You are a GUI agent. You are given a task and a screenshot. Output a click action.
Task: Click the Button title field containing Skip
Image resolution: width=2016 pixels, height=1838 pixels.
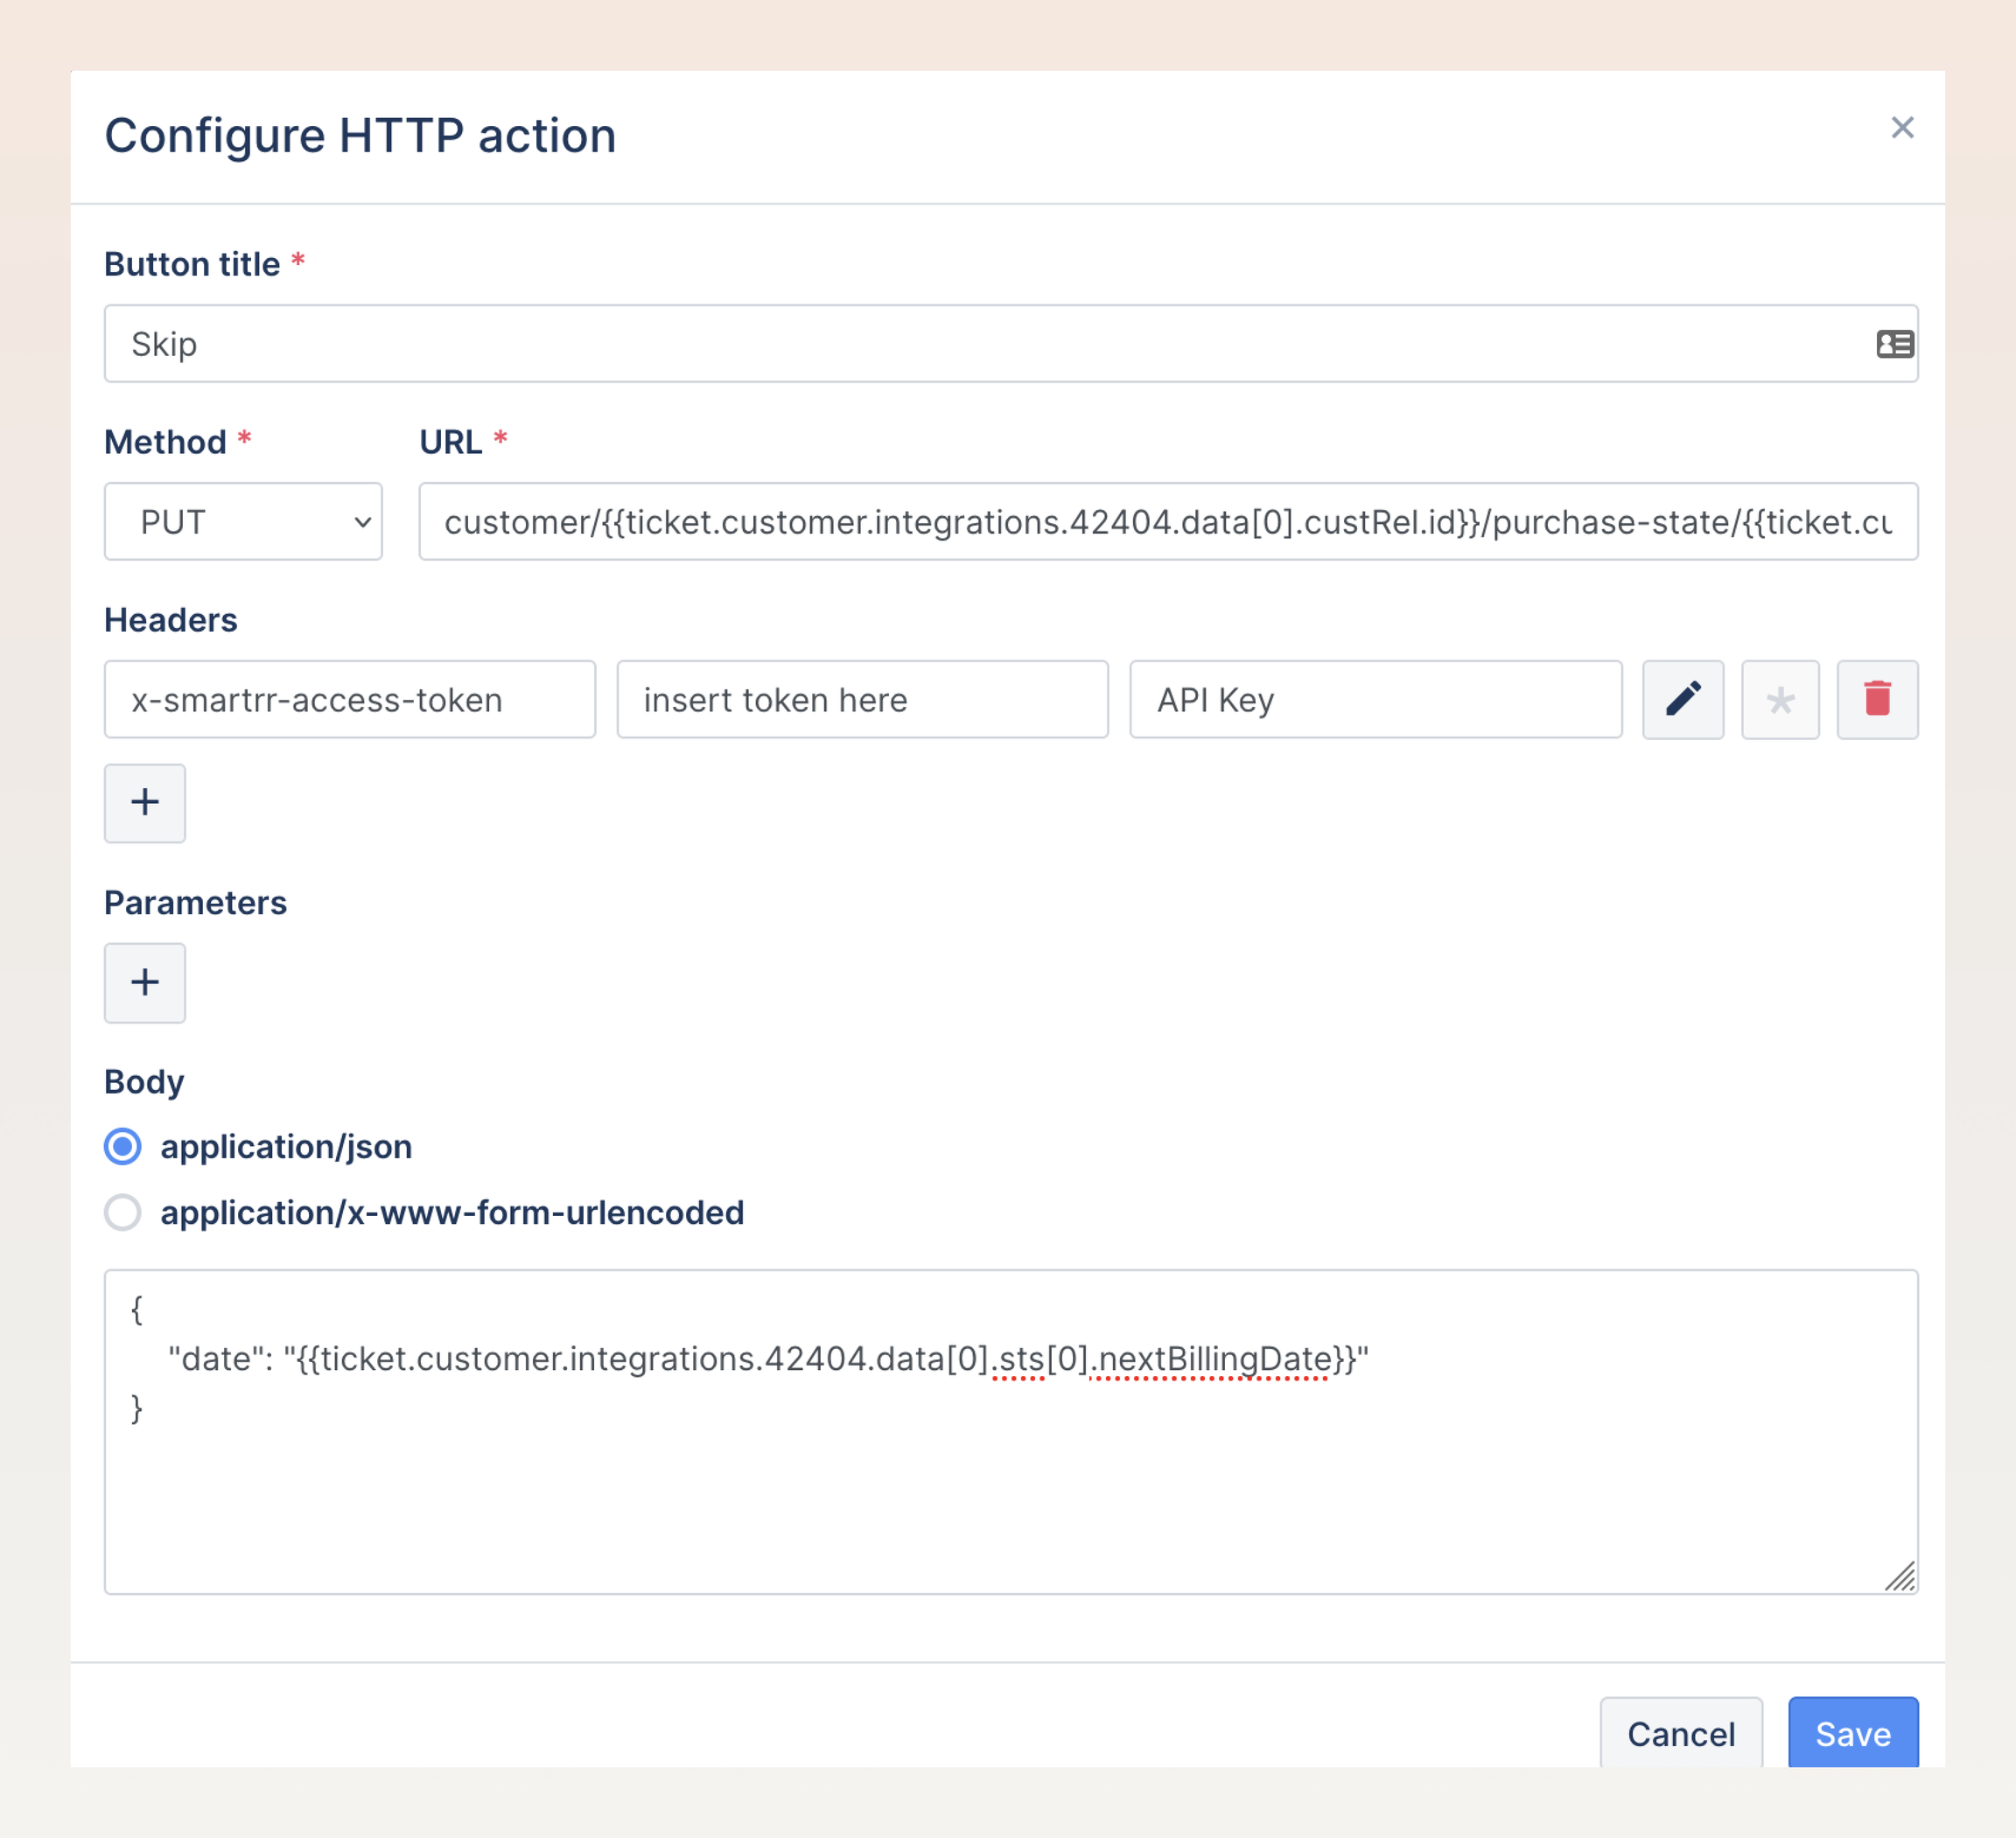coord(1010,344)
